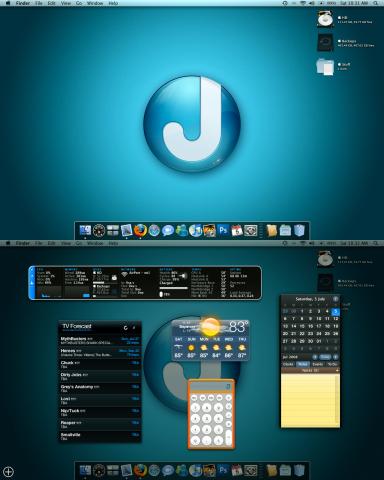Click blue side tab of iStat widget
Screen dimensions: 384x480
point(32,283)
